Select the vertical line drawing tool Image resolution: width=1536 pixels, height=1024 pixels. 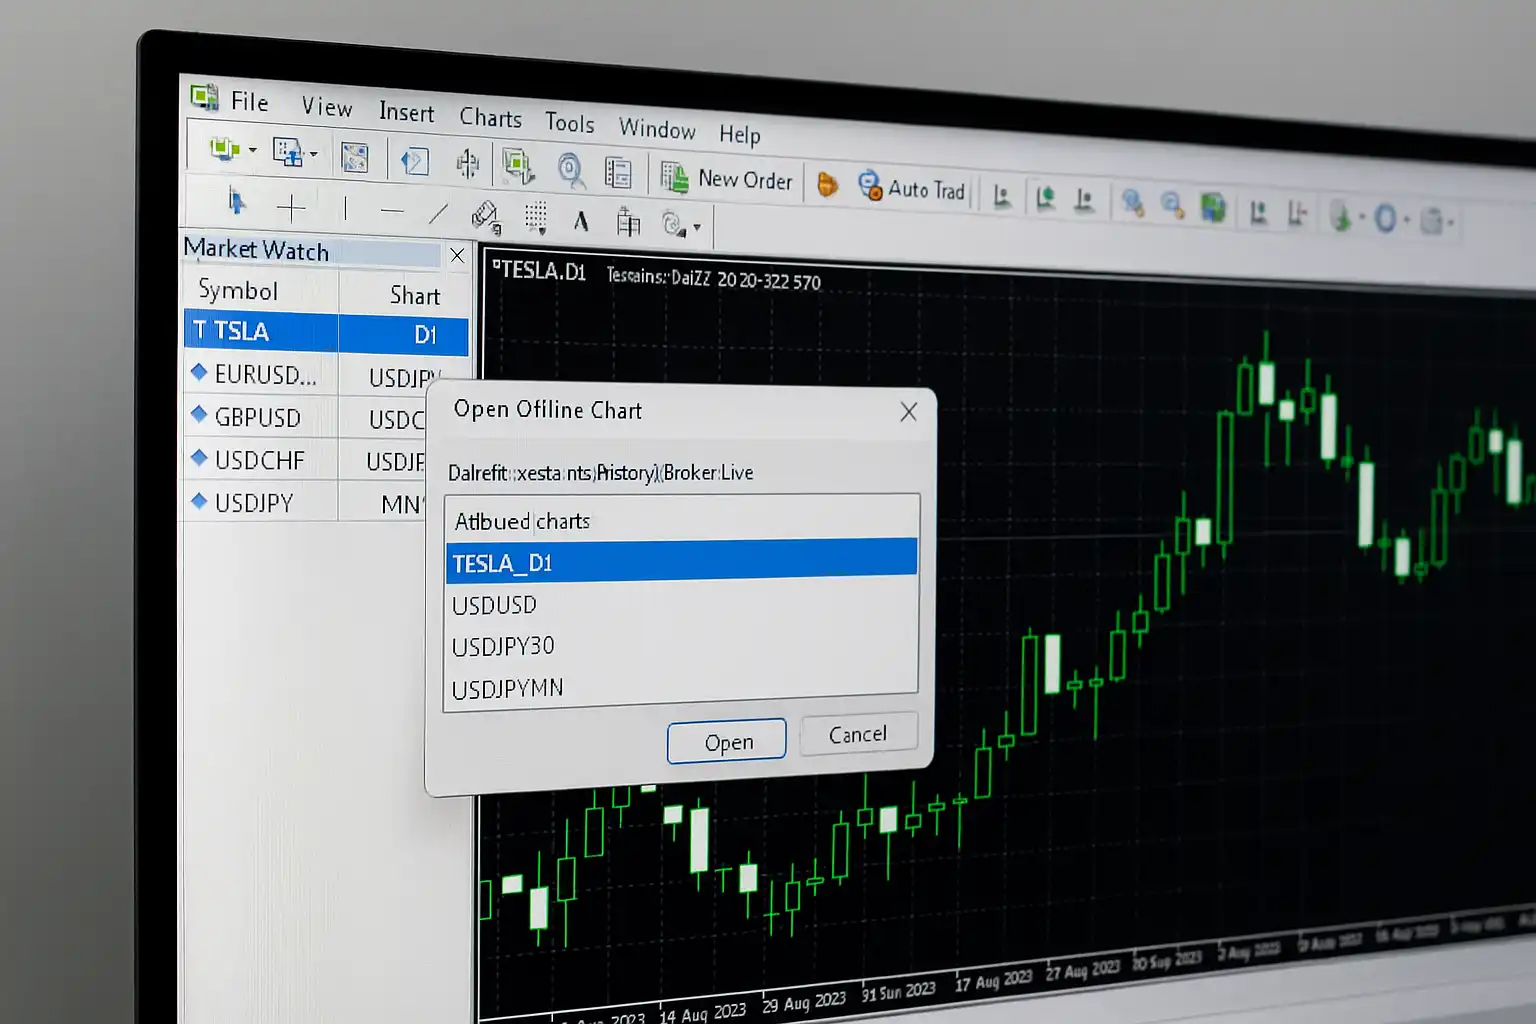point(345,209)
